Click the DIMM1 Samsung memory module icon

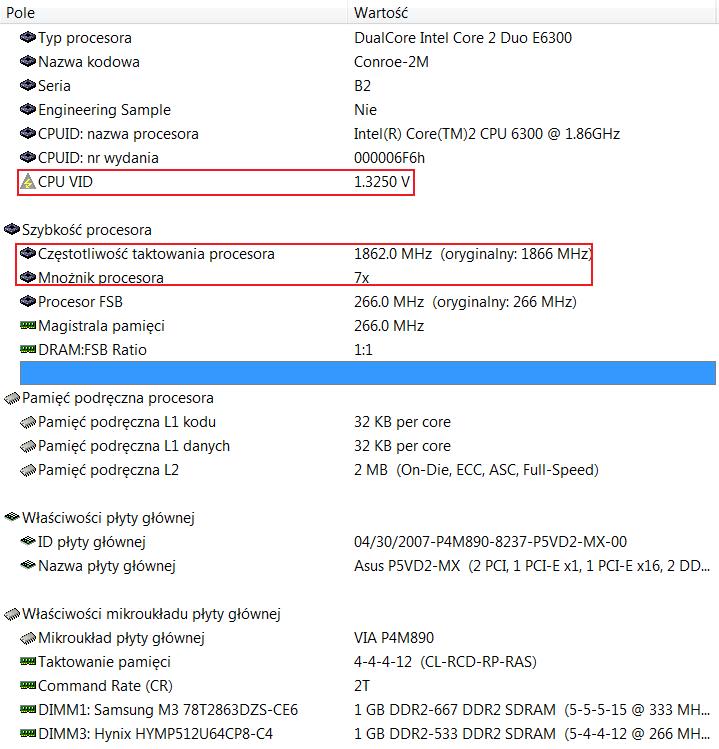point(28,710)
